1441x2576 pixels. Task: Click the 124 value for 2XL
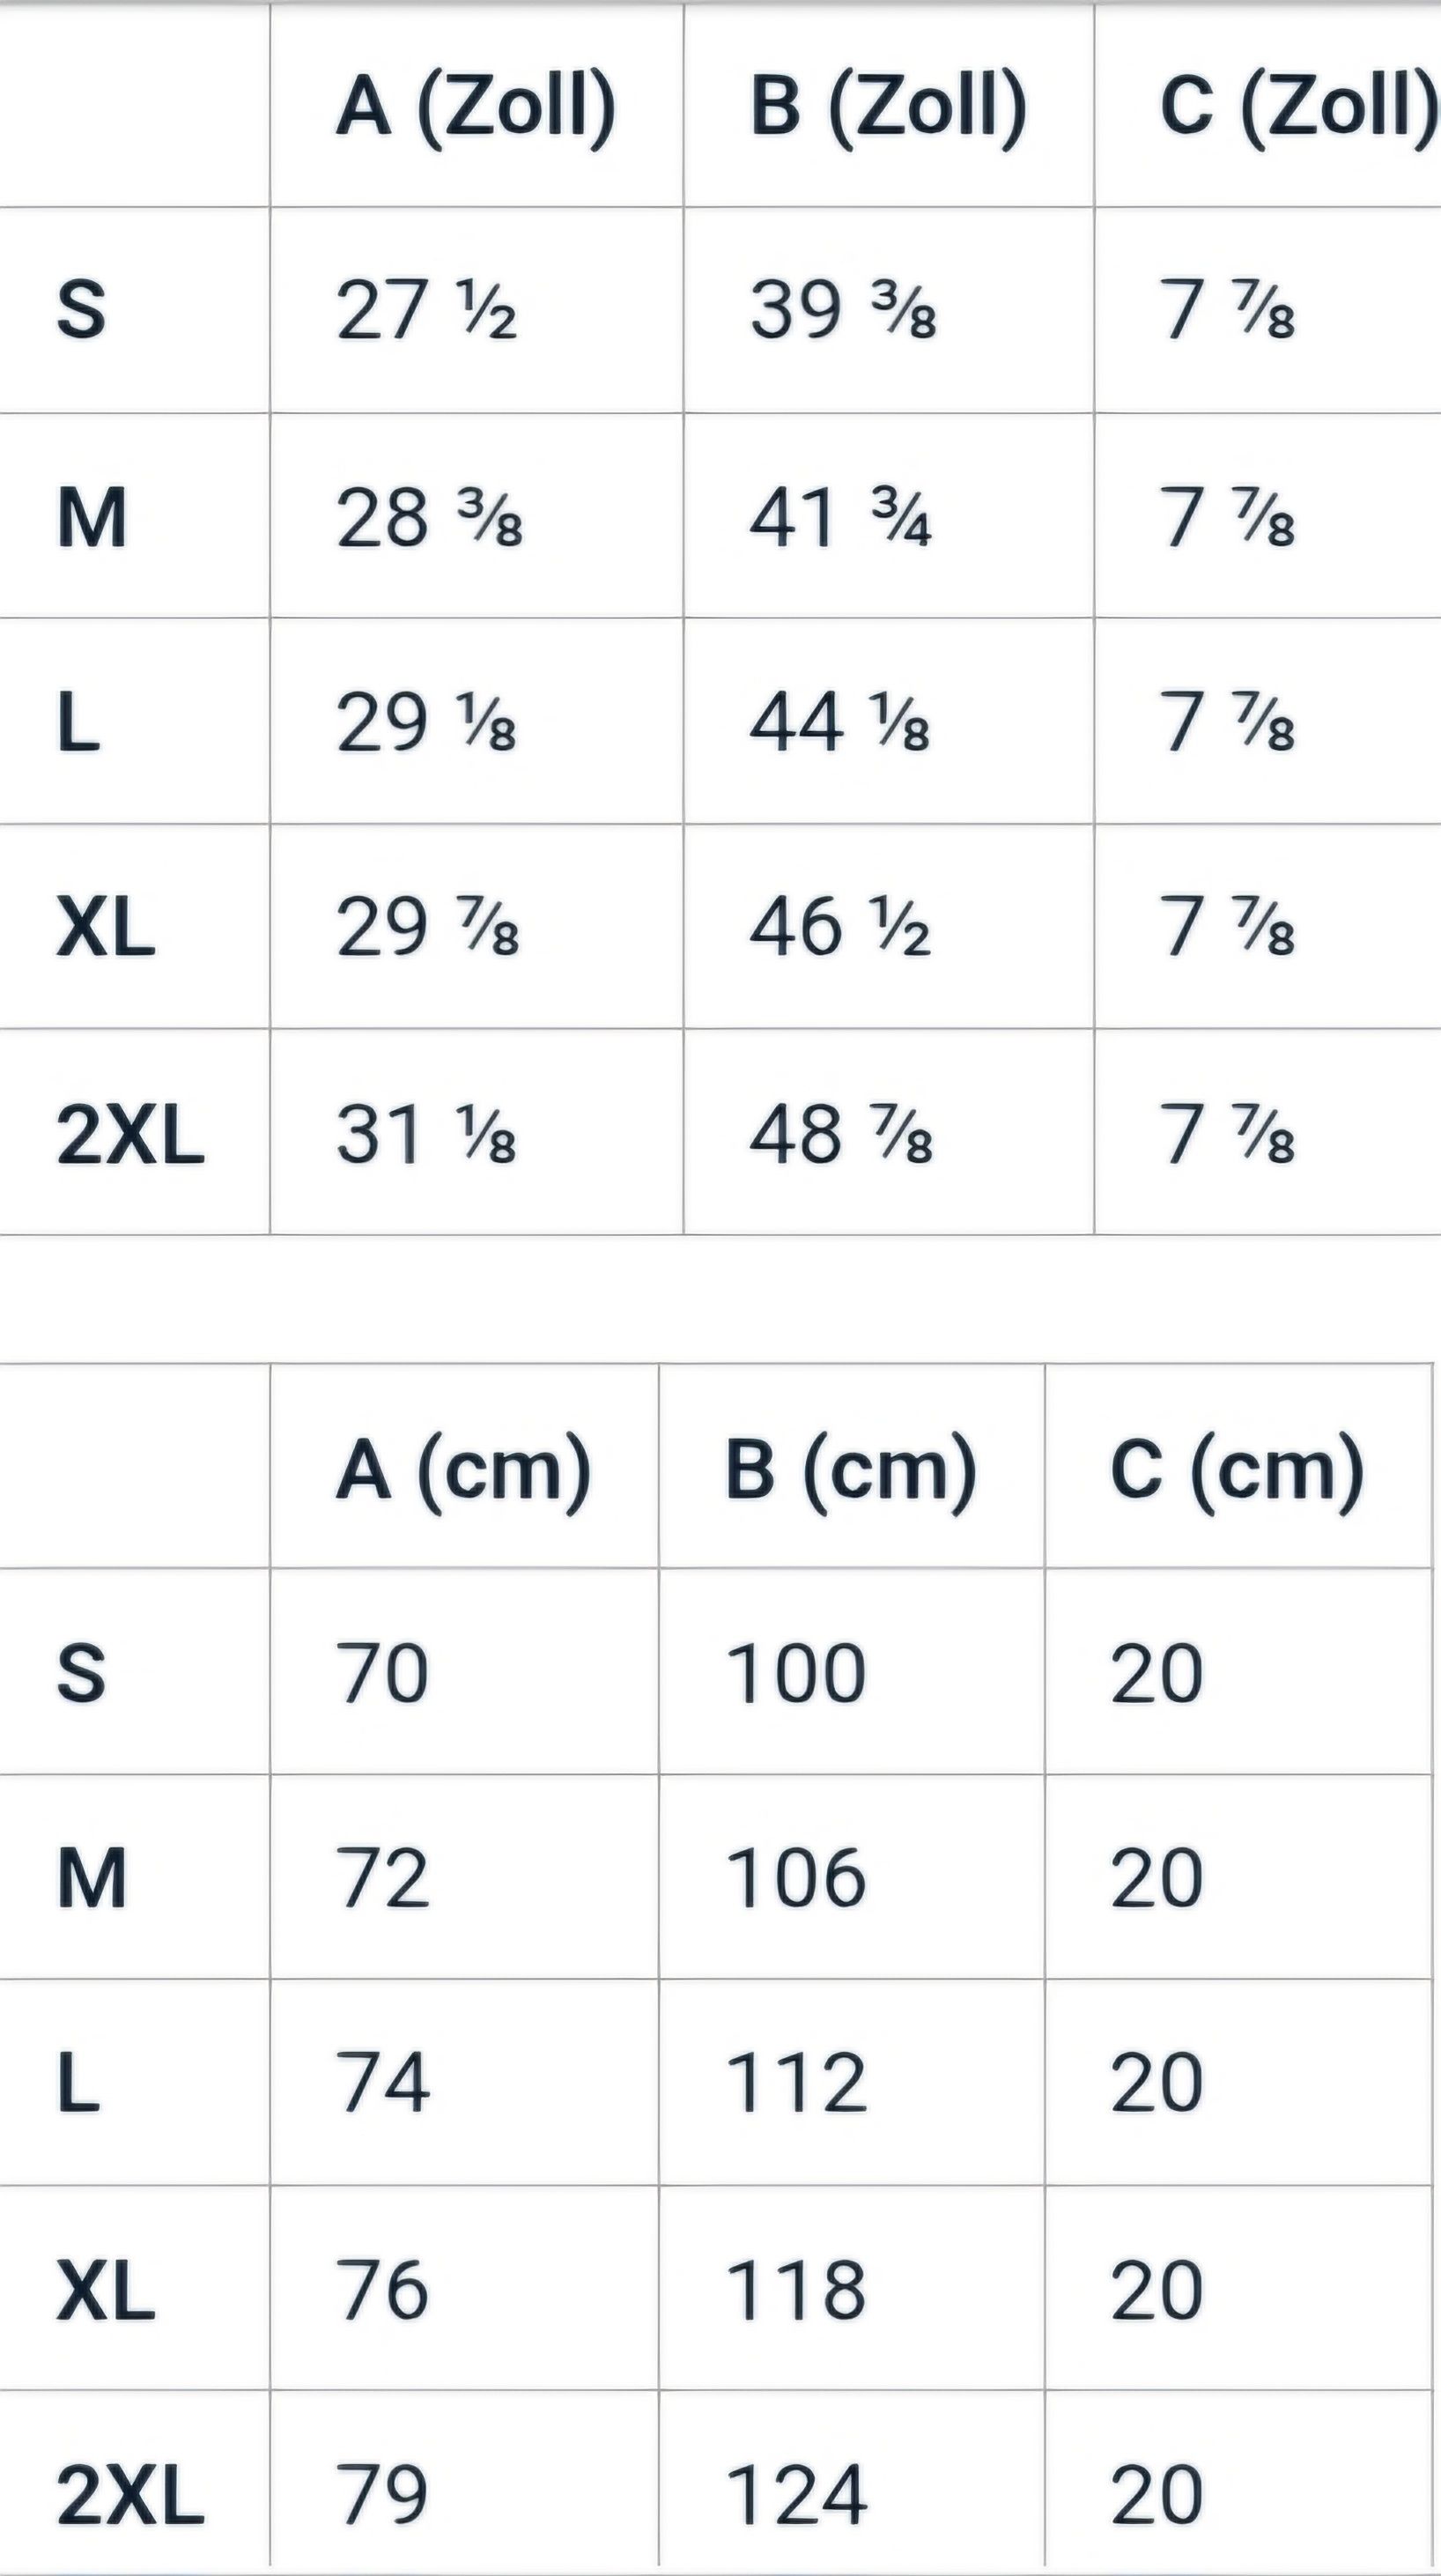point(797,2496)
